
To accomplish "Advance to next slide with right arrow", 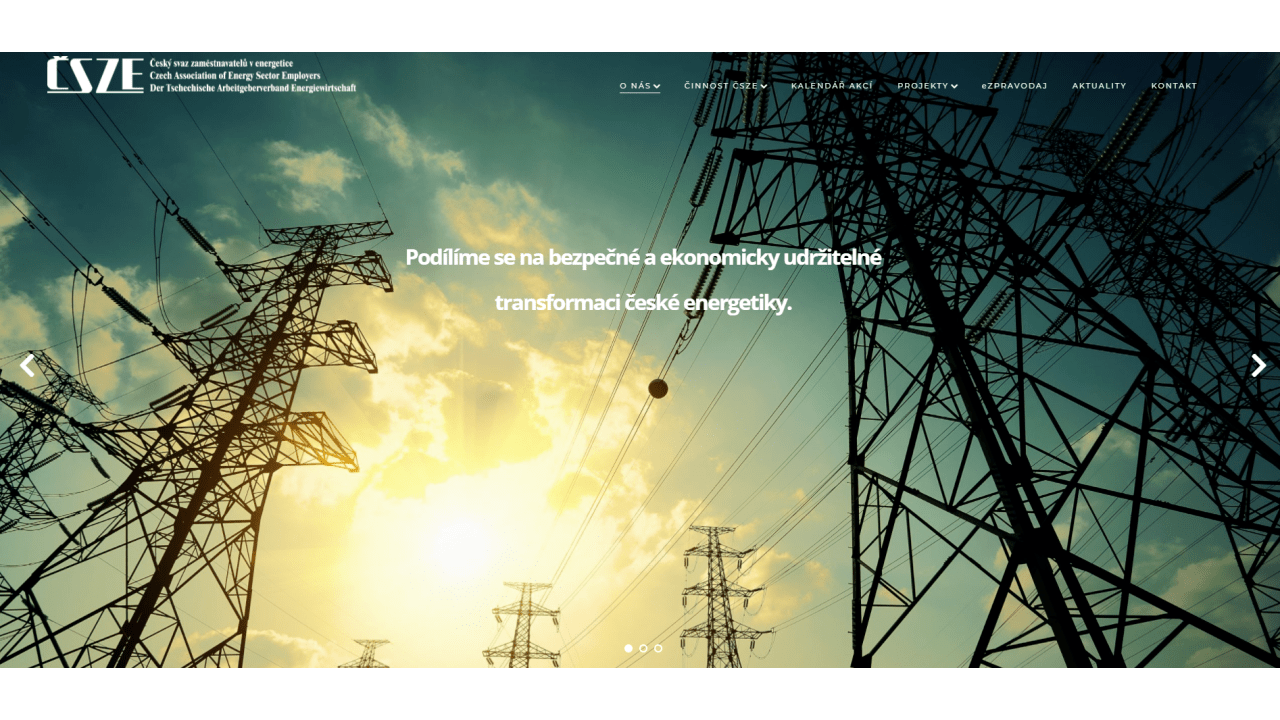I will (x=1258, y=366).
